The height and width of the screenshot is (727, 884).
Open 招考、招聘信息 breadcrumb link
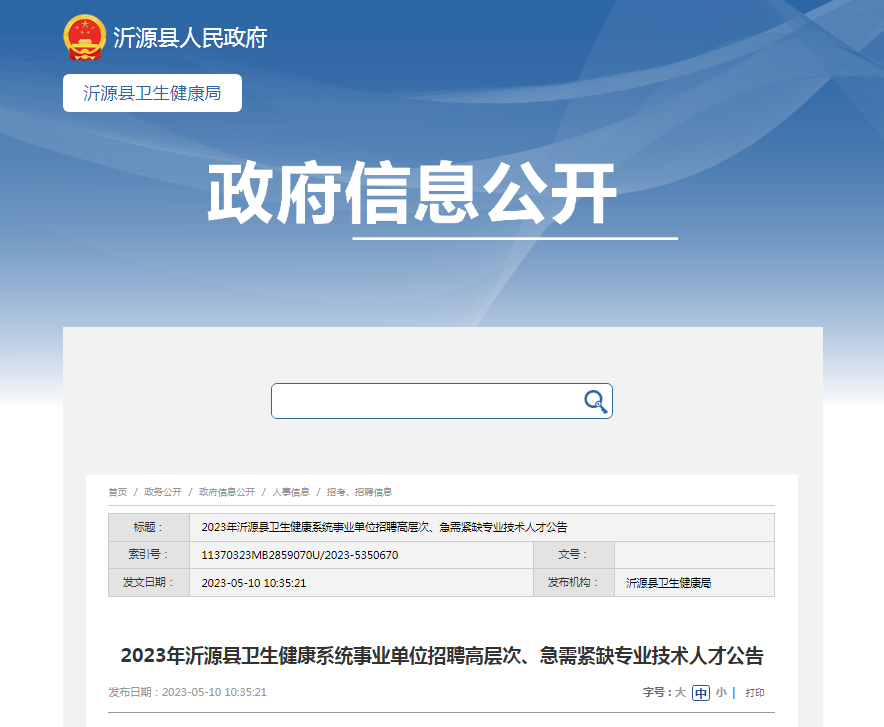(x=359, y=492)
